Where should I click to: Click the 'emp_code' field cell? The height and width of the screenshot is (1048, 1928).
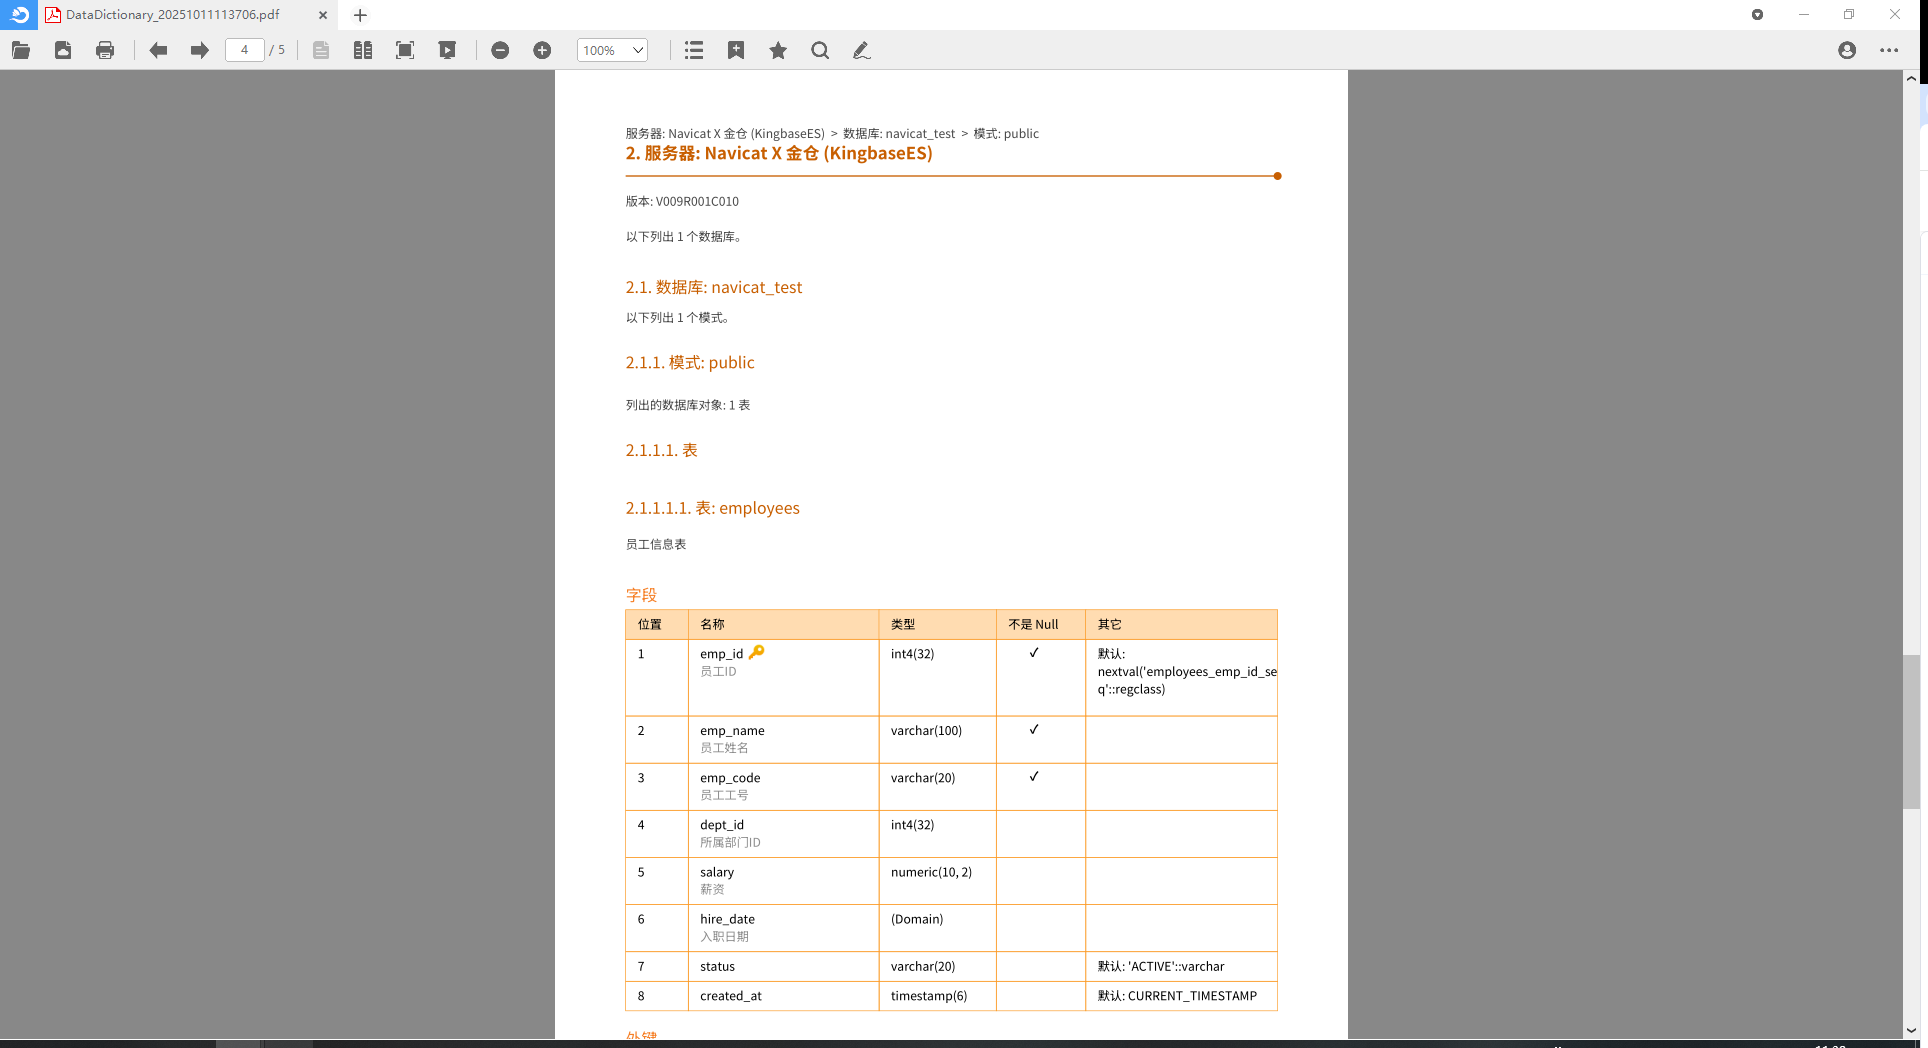tap(783, 786)
